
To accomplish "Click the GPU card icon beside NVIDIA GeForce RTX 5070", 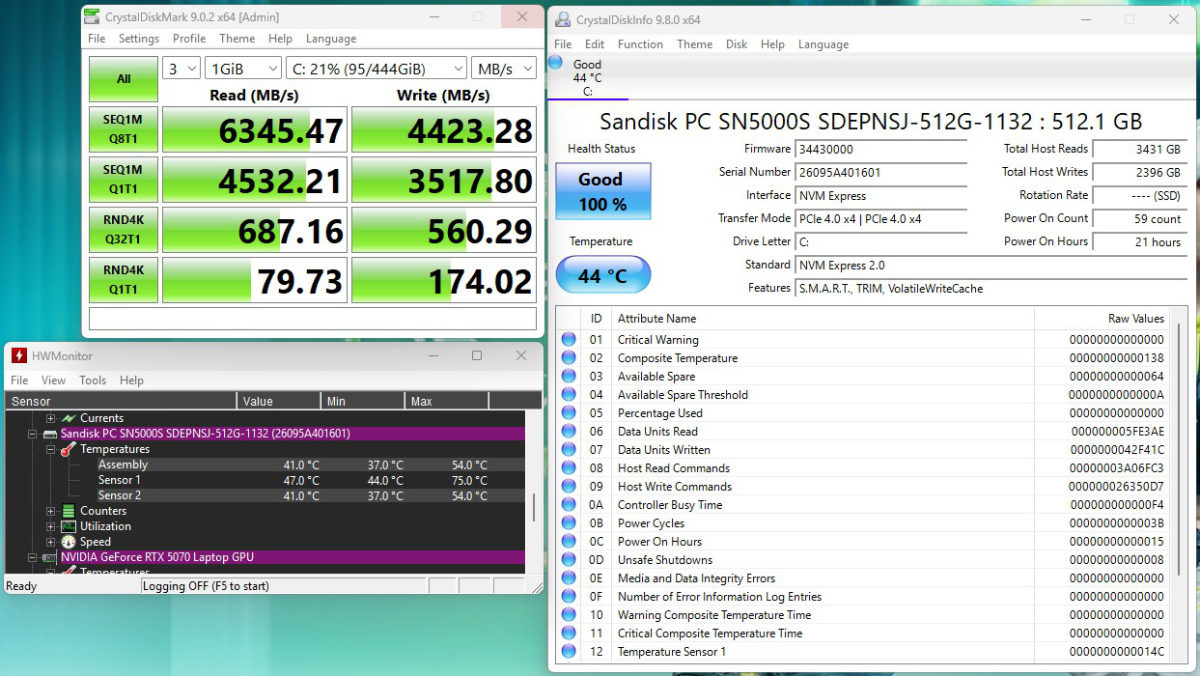I will point(50,557).
